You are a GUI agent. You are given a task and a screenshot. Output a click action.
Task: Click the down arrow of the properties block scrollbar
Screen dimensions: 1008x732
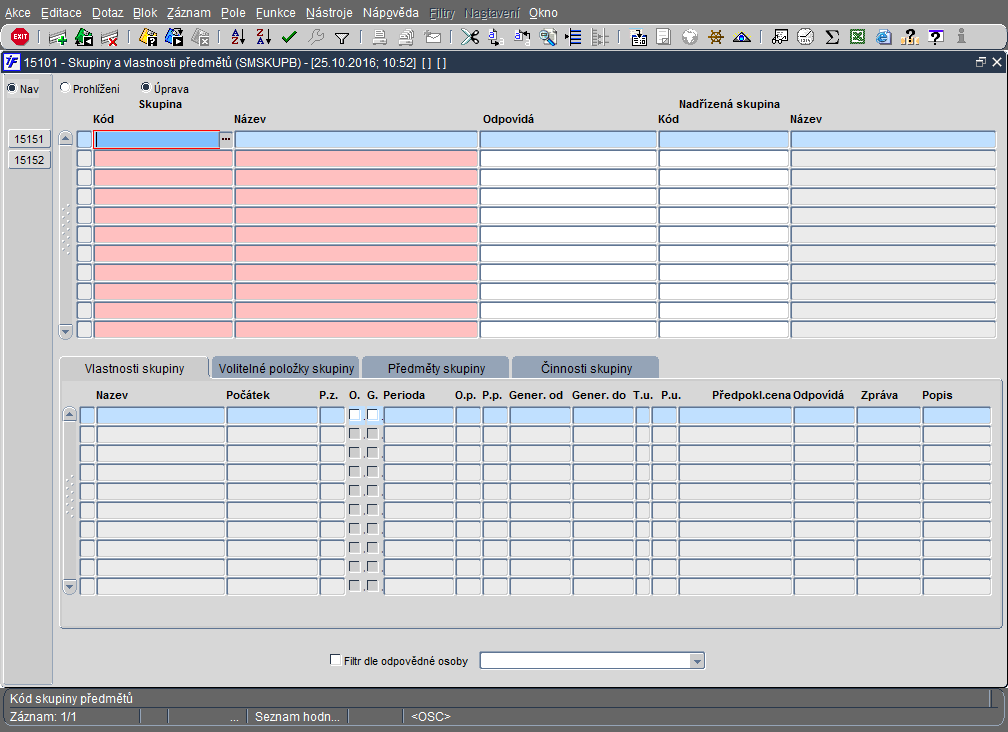(x=69, y=586)
